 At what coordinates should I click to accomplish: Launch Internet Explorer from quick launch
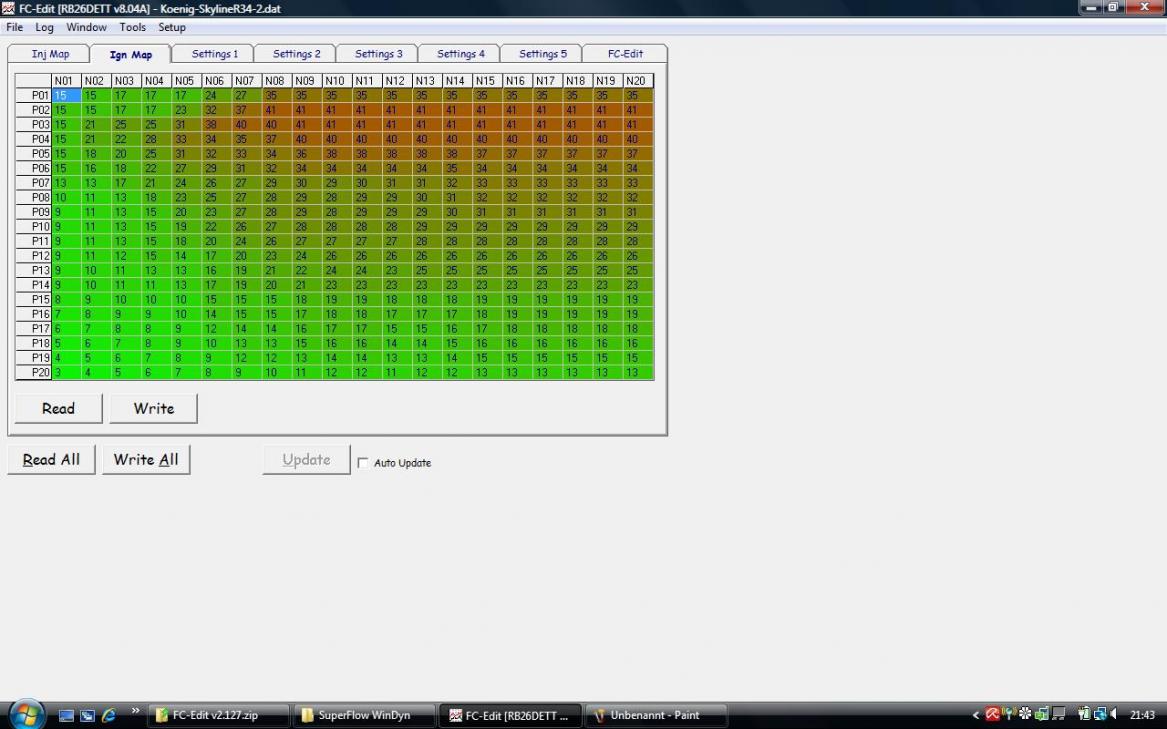point(108,715)
